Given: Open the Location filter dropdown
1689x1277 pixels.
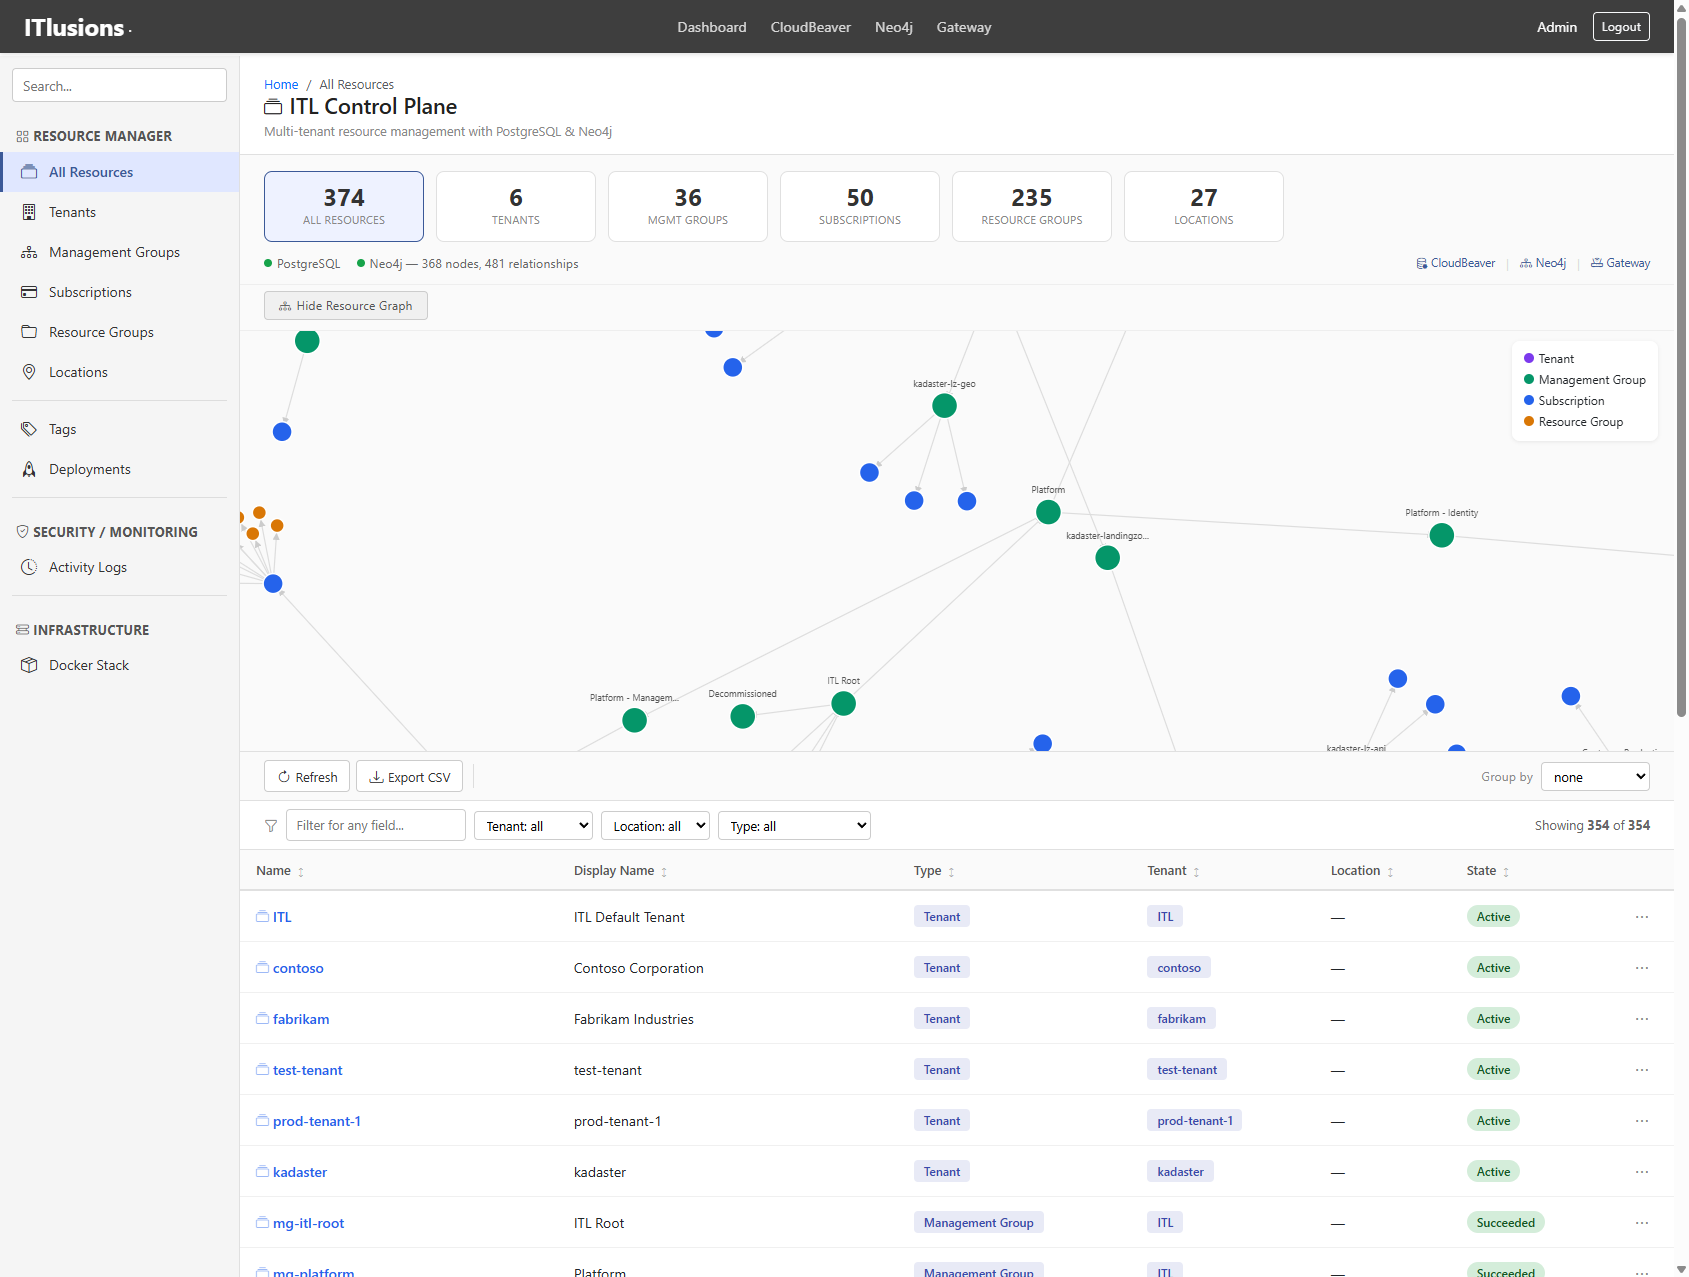Looking at the screenshot, I should point(654,825).
